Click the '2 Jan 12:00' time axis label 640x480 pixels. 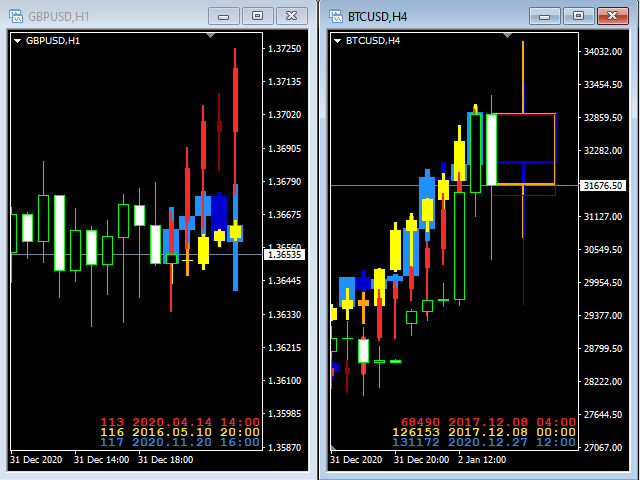point(482,460)
